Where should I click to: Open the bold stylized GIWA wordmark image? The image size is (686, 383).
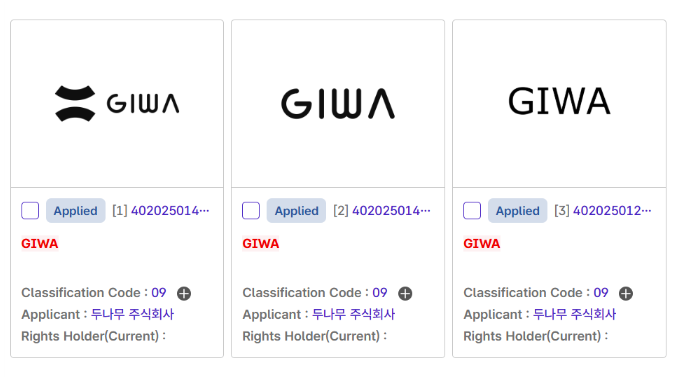338,104
